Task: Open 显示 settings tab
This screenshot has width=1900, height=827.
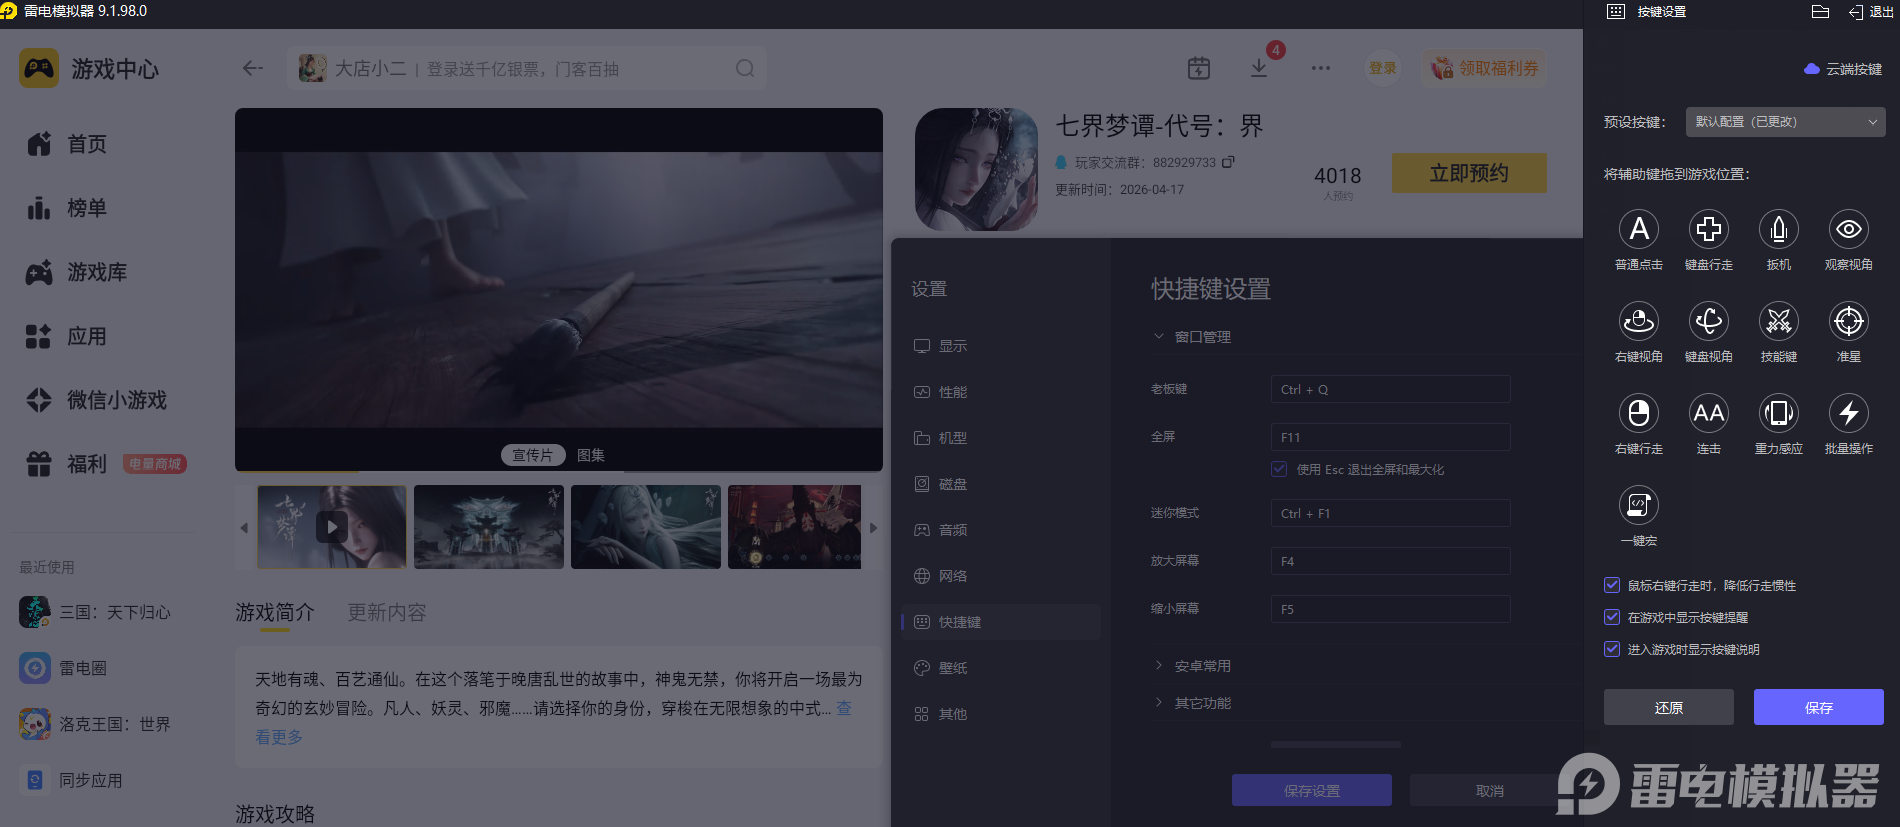Action: [1000, 346]
